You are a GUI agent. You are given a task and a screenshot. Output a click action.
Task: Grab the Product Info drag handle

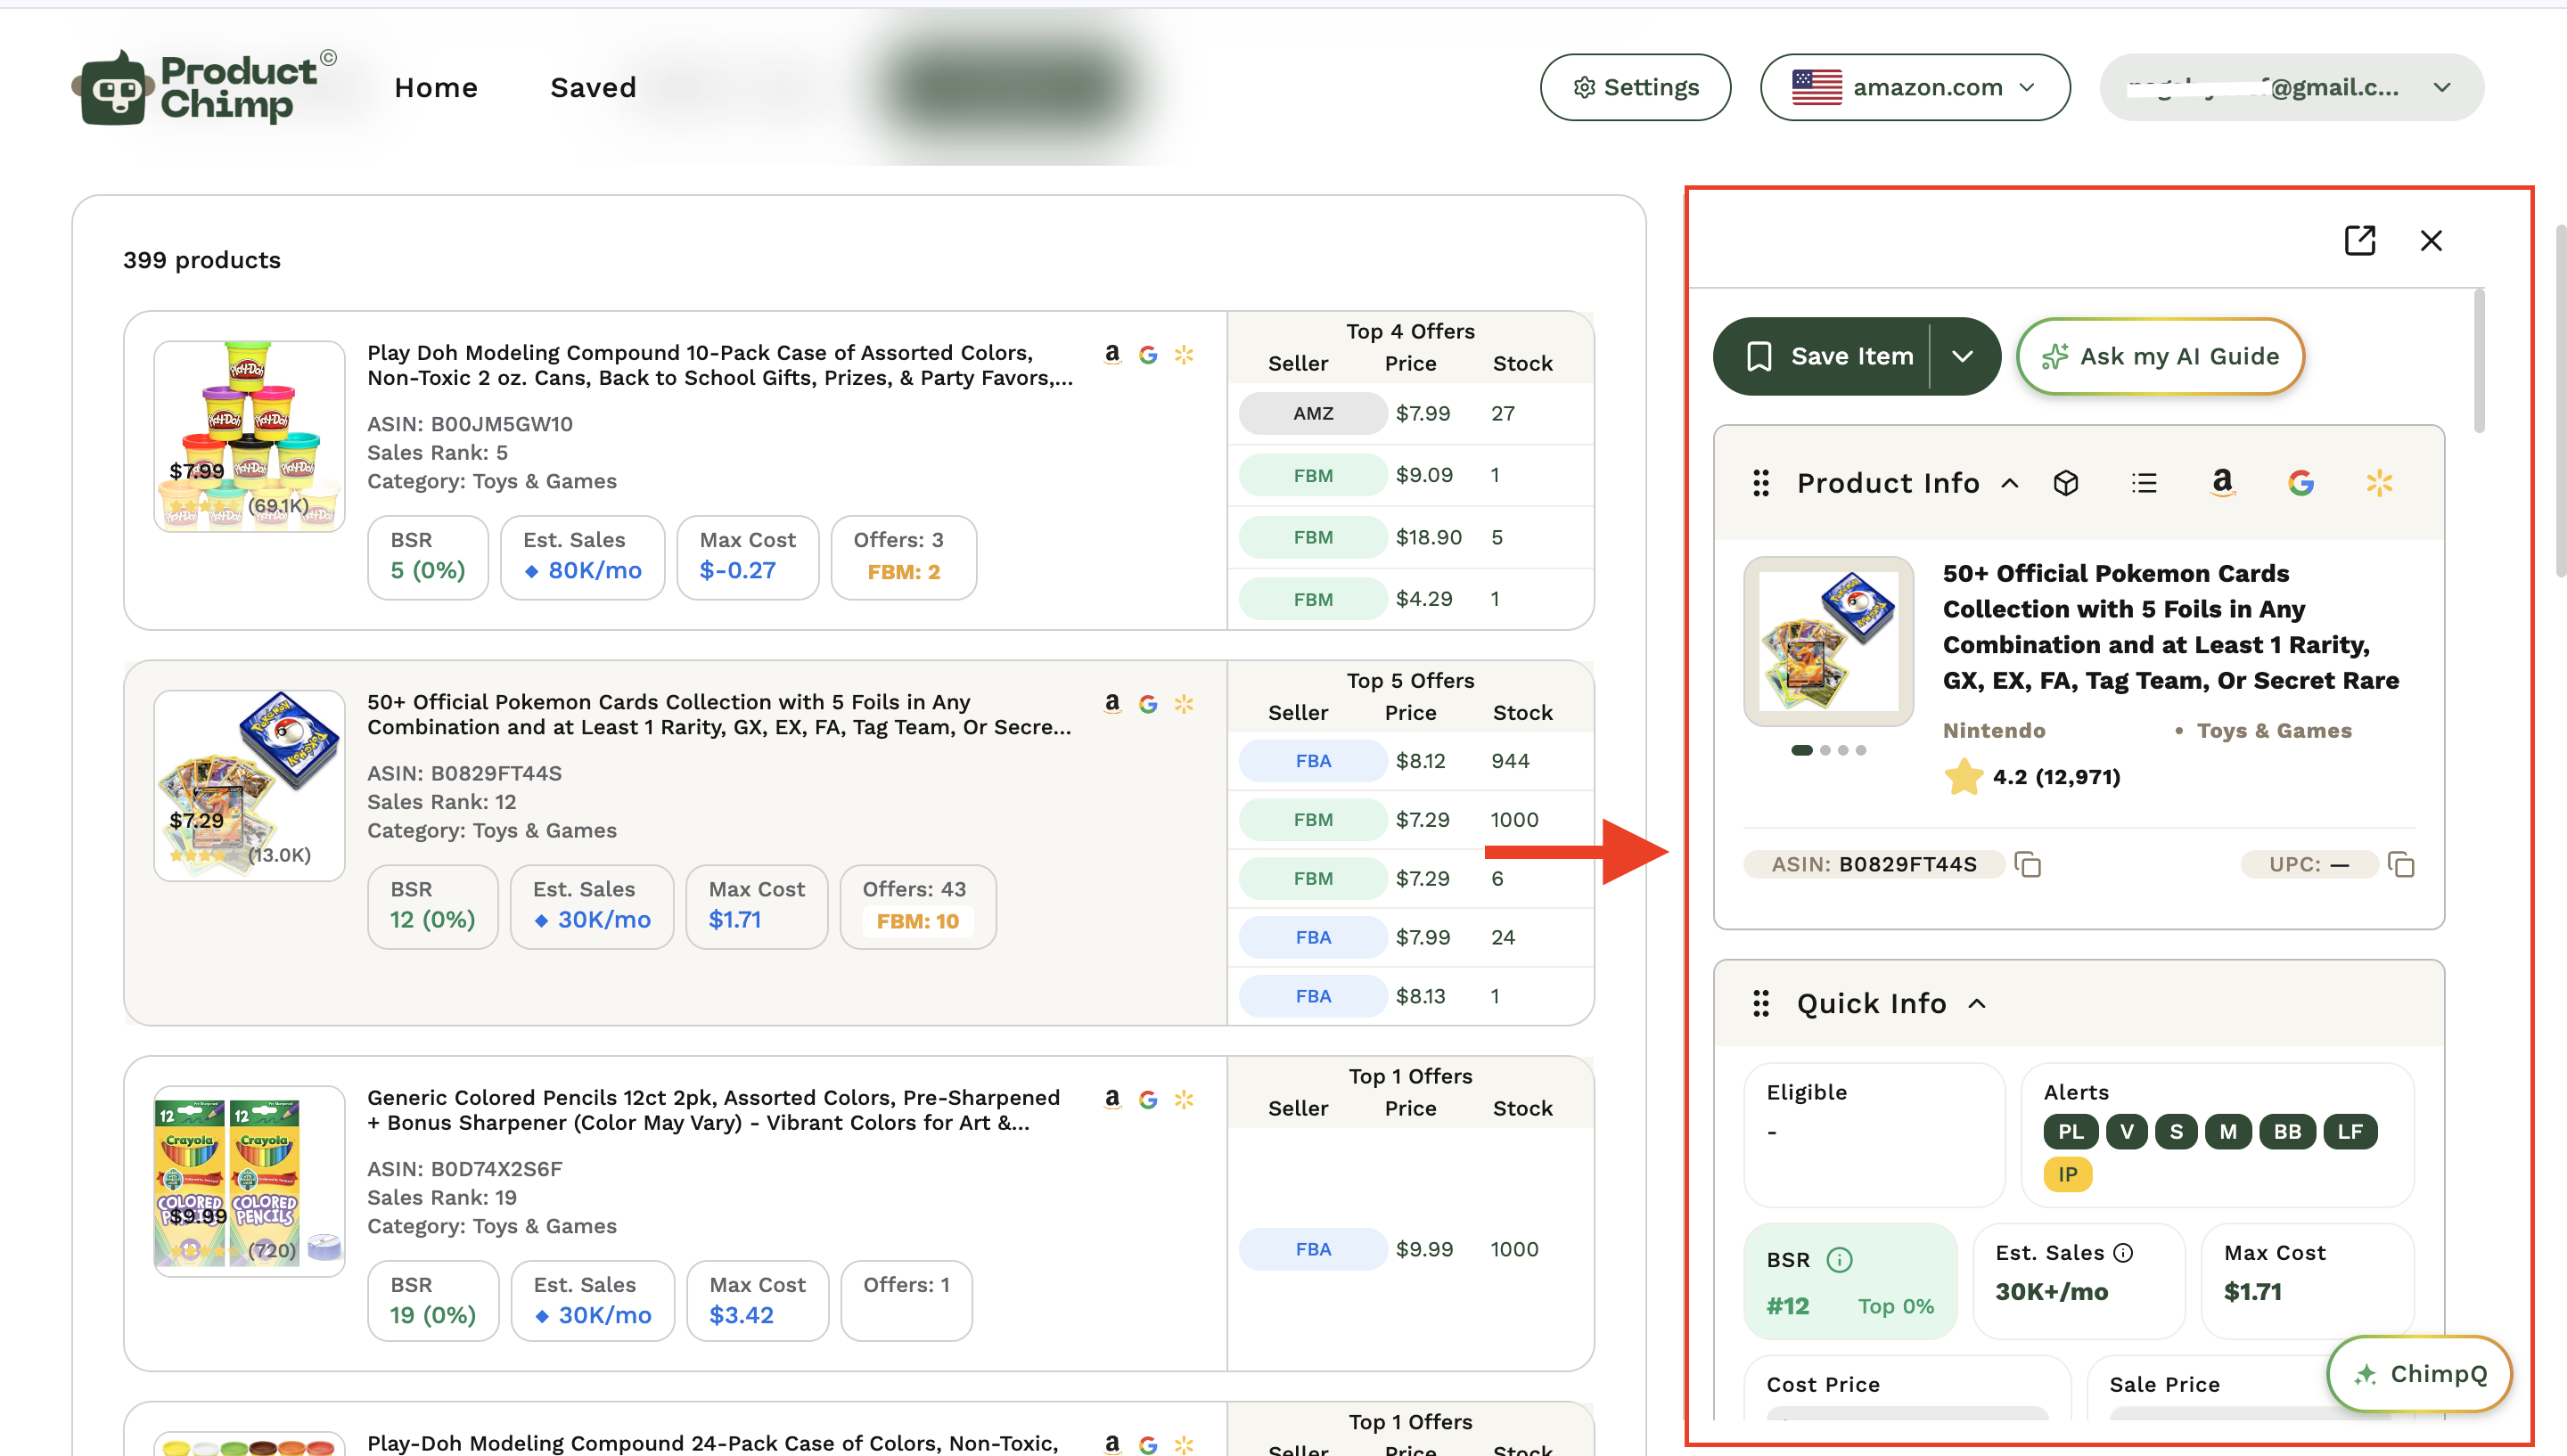(x=1761, y=484)
